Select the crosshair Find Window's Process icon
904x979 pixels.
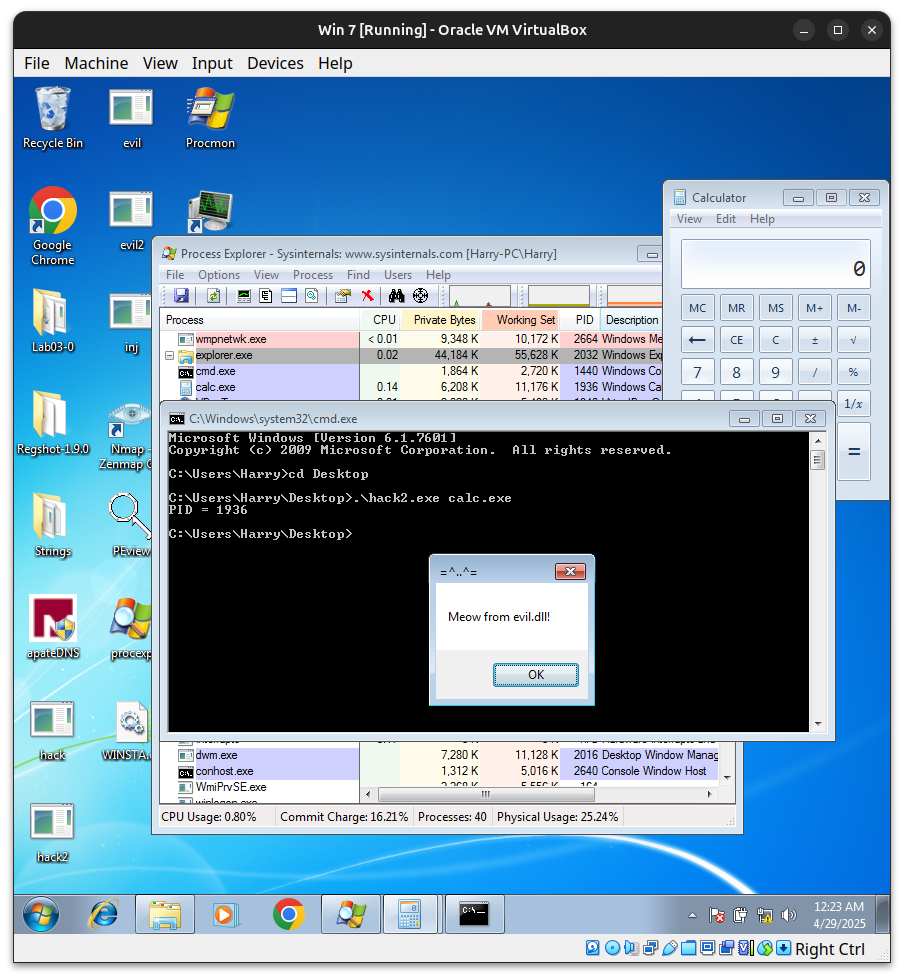point(421,296)
